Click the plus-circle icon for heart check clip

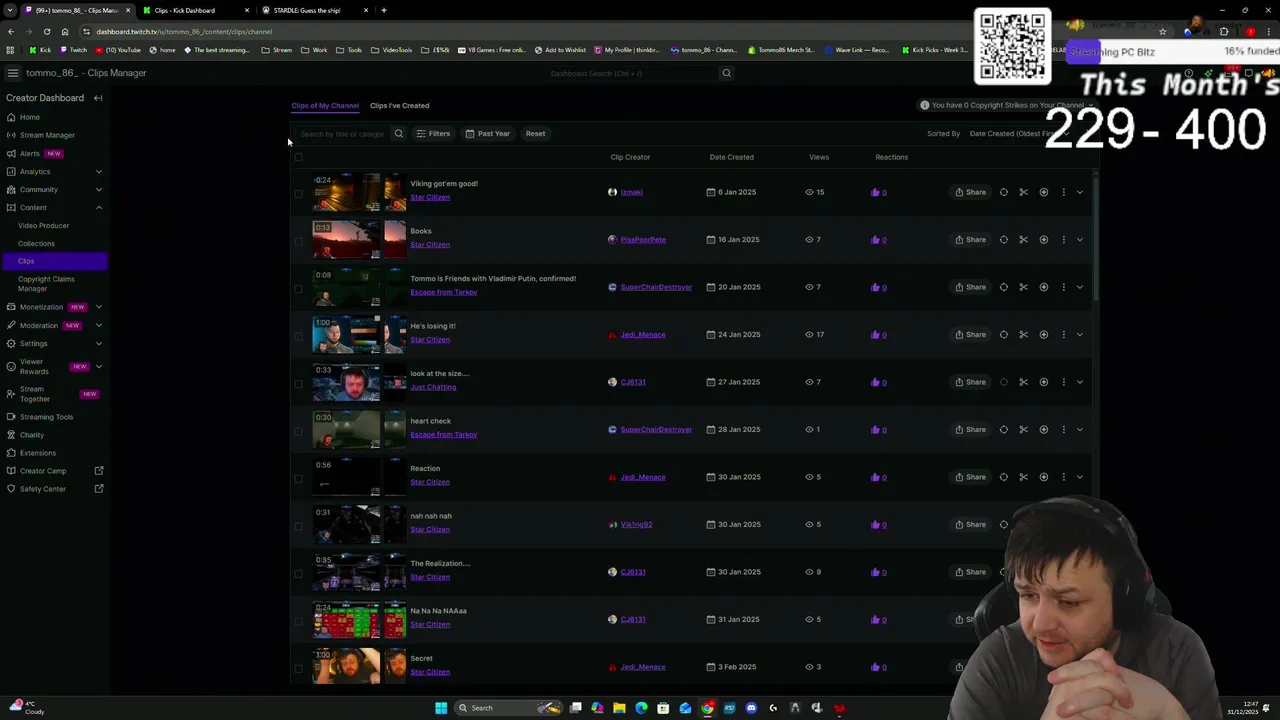click(1043, 430)
